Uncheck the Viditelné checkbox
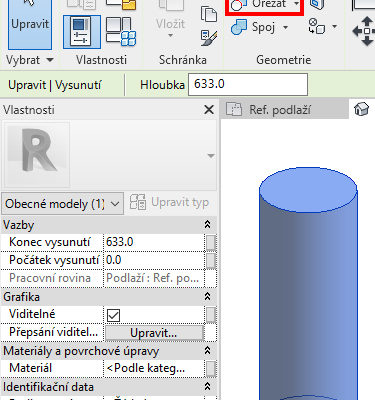Image resolution: width=375 pixels, height=400 pixels. [113, 315]
